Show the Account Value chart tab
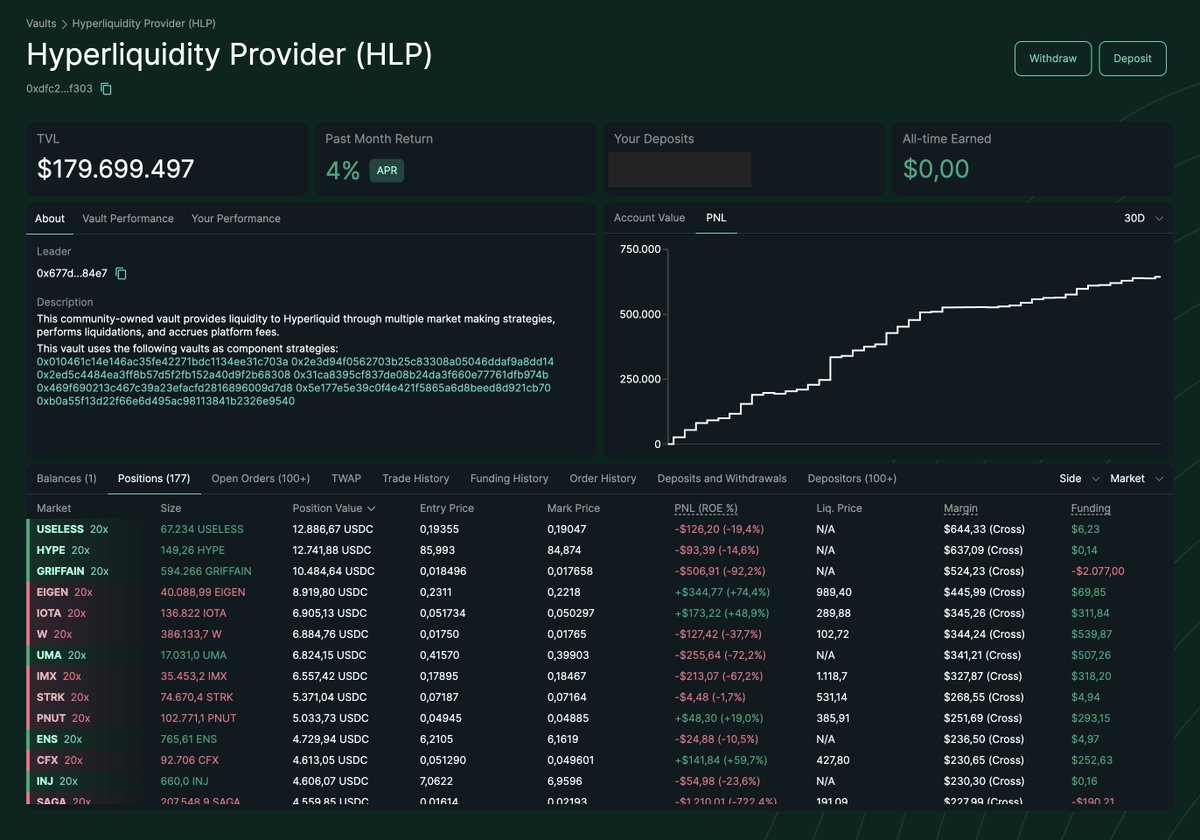 649,218
